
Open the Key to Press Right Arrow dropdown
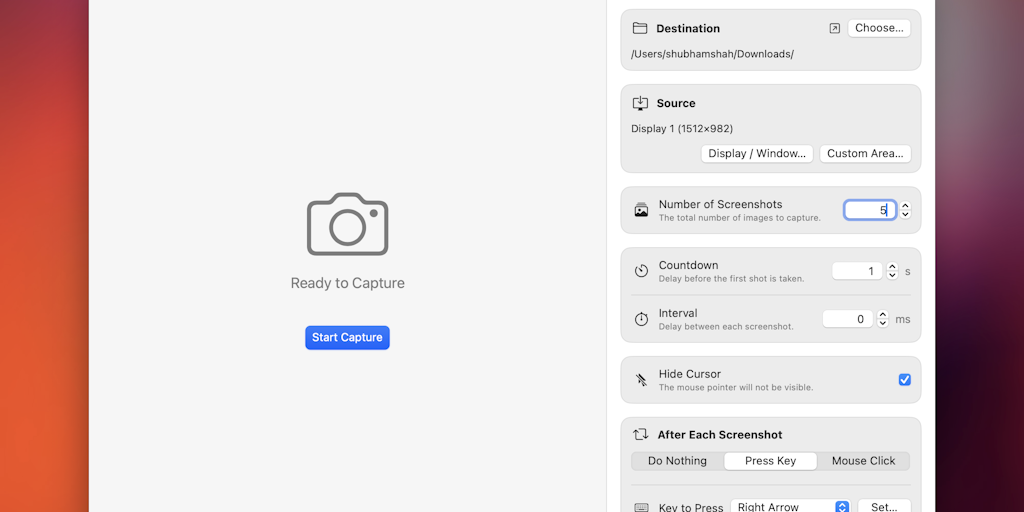790,507
